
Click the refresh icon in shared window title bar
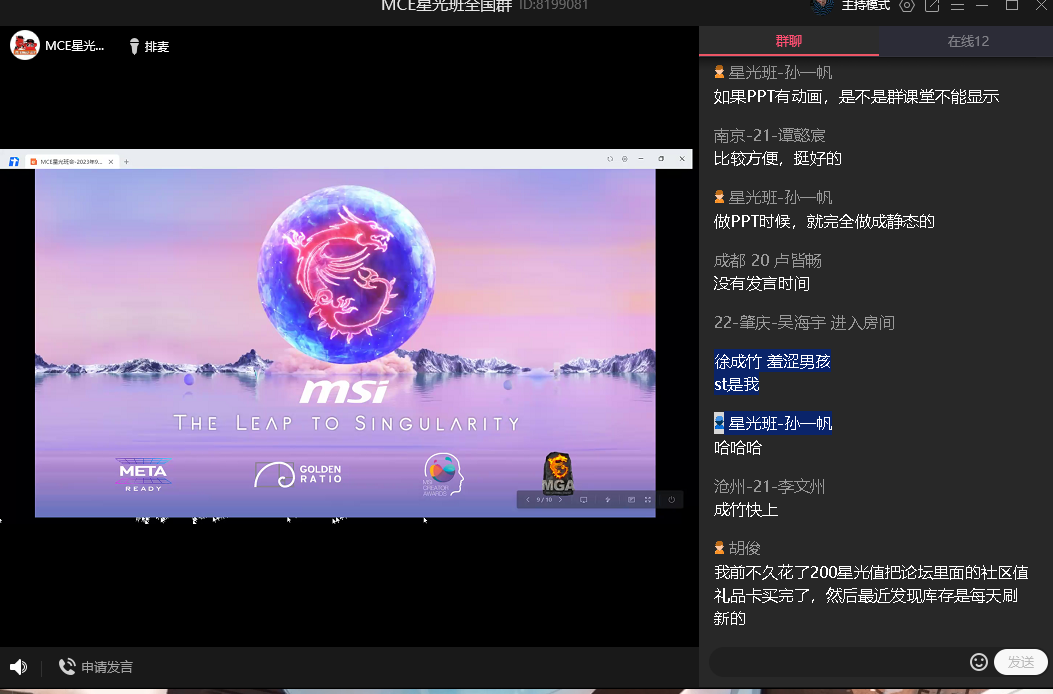610,159
